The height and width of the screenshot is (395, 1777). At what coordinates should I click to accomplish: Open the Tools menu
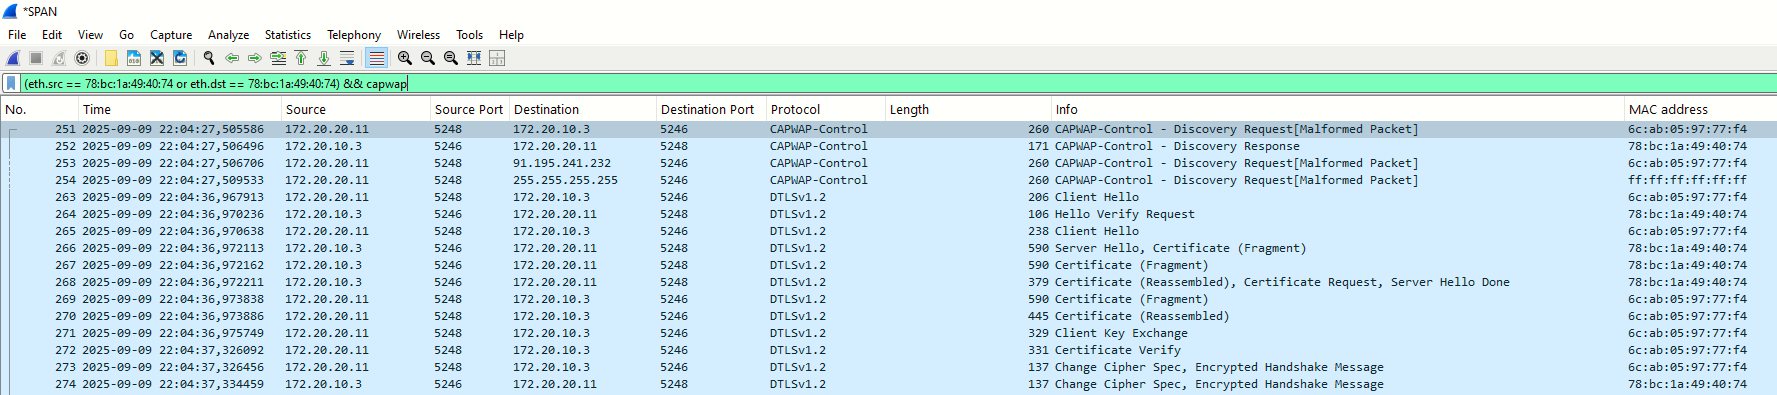pos(469,34)
